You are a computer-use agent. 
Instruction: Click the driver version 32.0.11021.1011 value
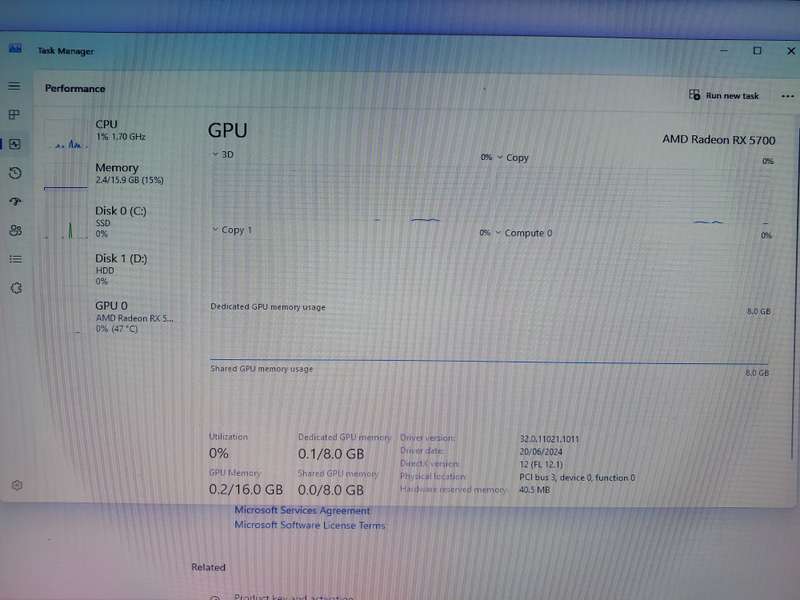coord(549,439)
